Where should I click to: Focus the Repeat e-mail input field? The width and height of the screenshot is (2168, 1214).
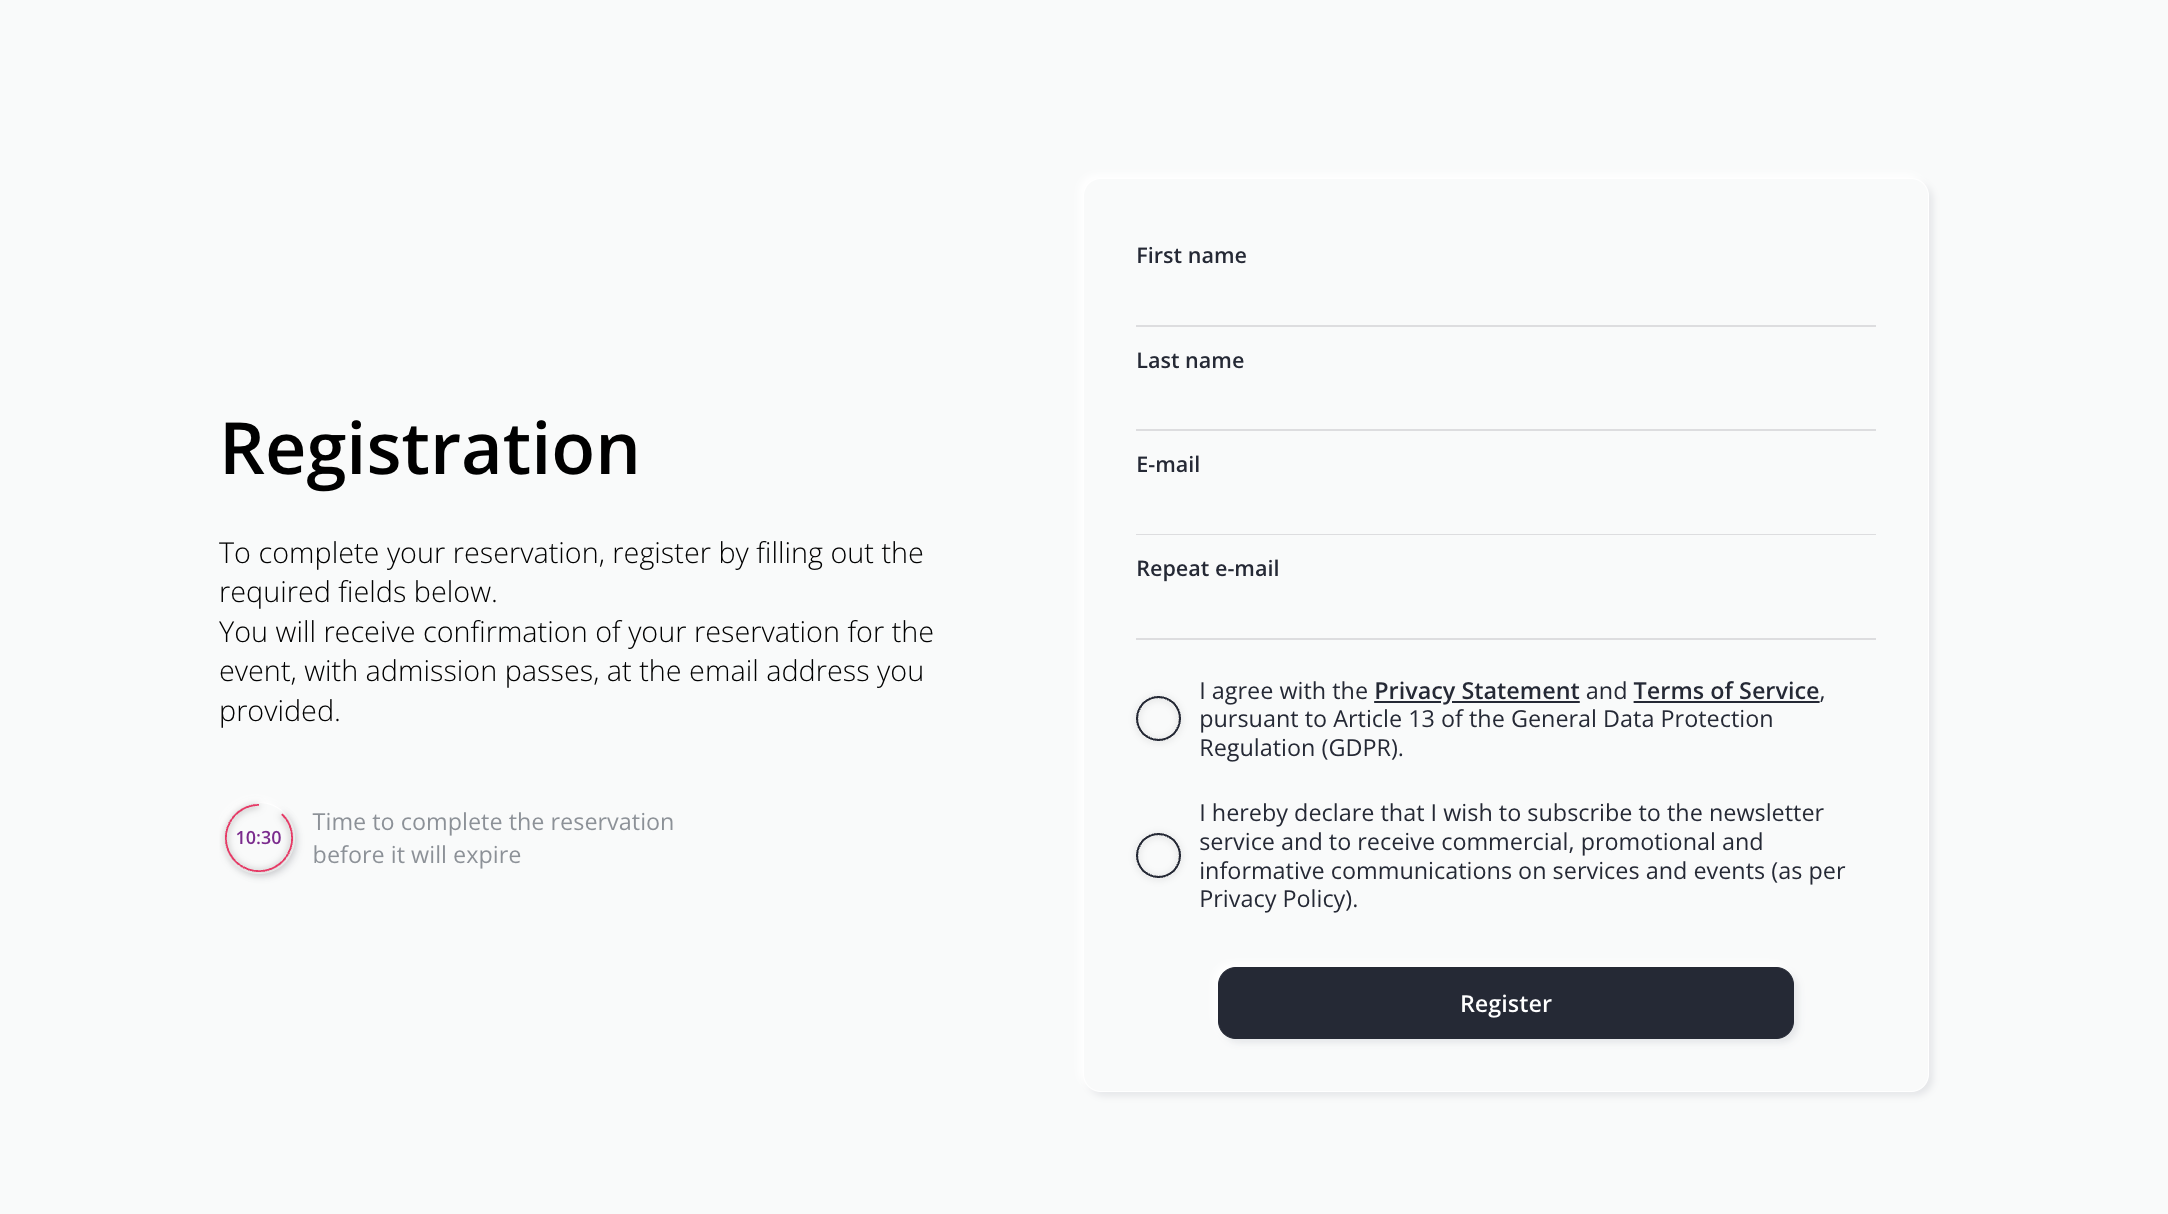coord(1505,612)
